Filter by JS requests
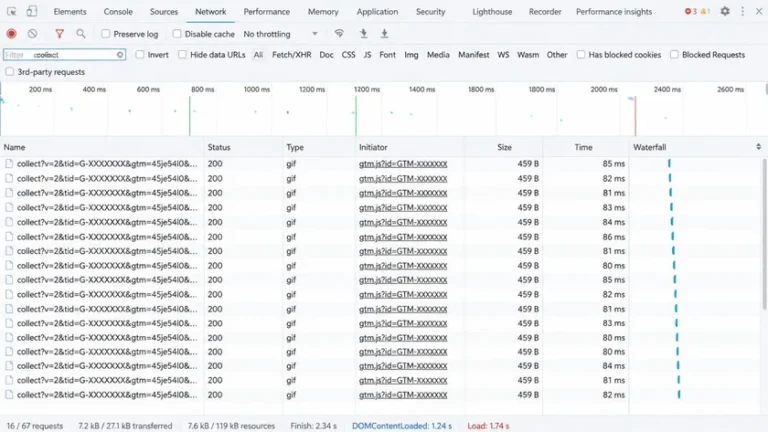 (367, 55)
